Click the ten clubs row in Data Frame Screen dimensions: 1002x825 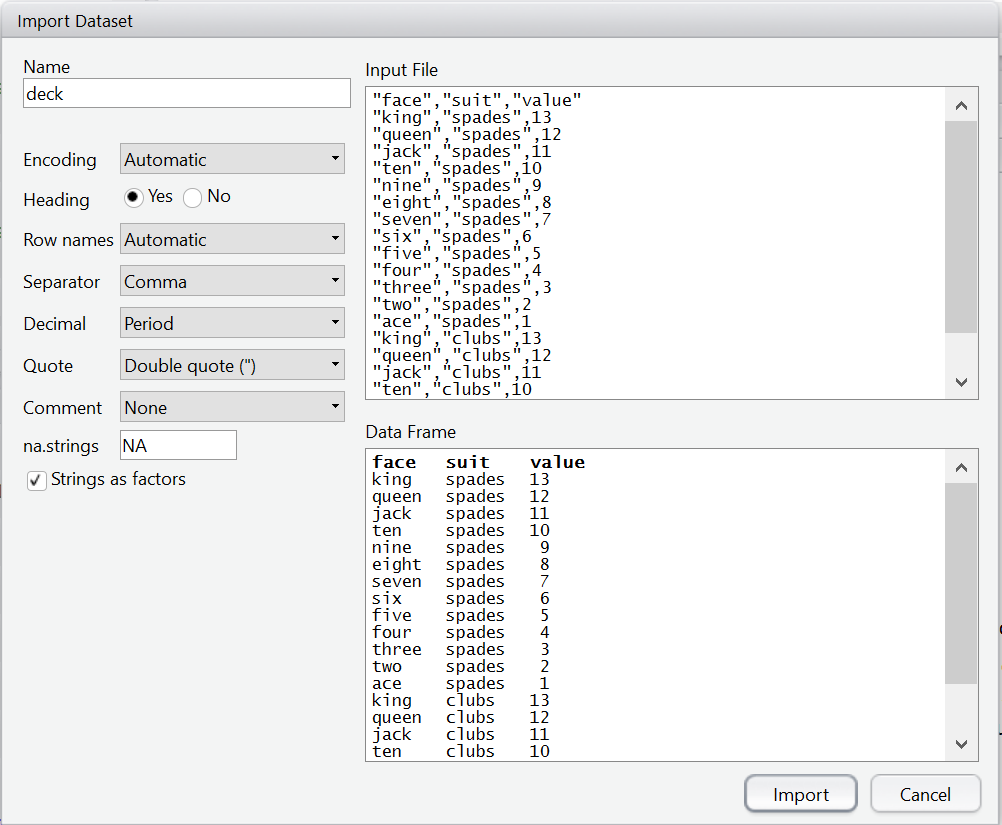461,752
